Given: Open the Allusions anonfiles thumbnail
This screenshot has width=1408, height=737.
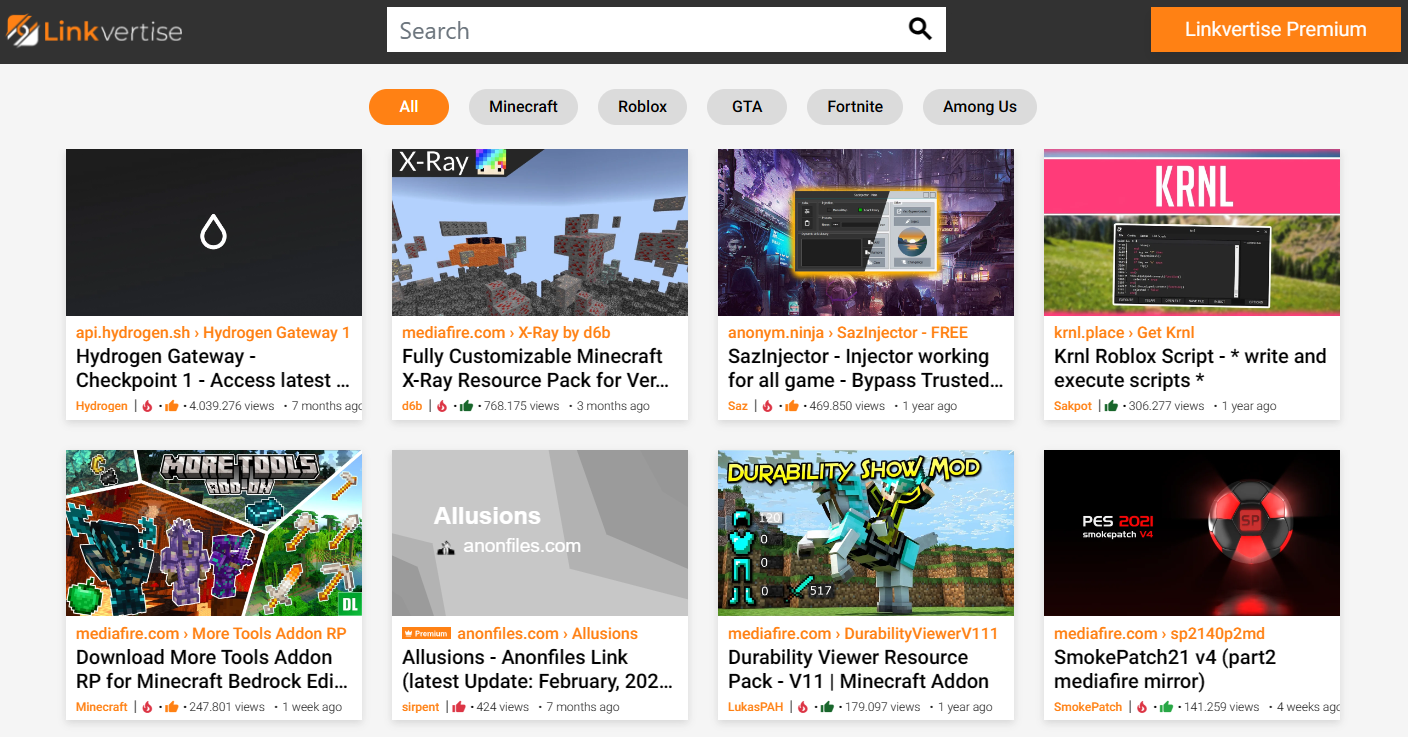Looking at the screenshot, I should 540,533.
